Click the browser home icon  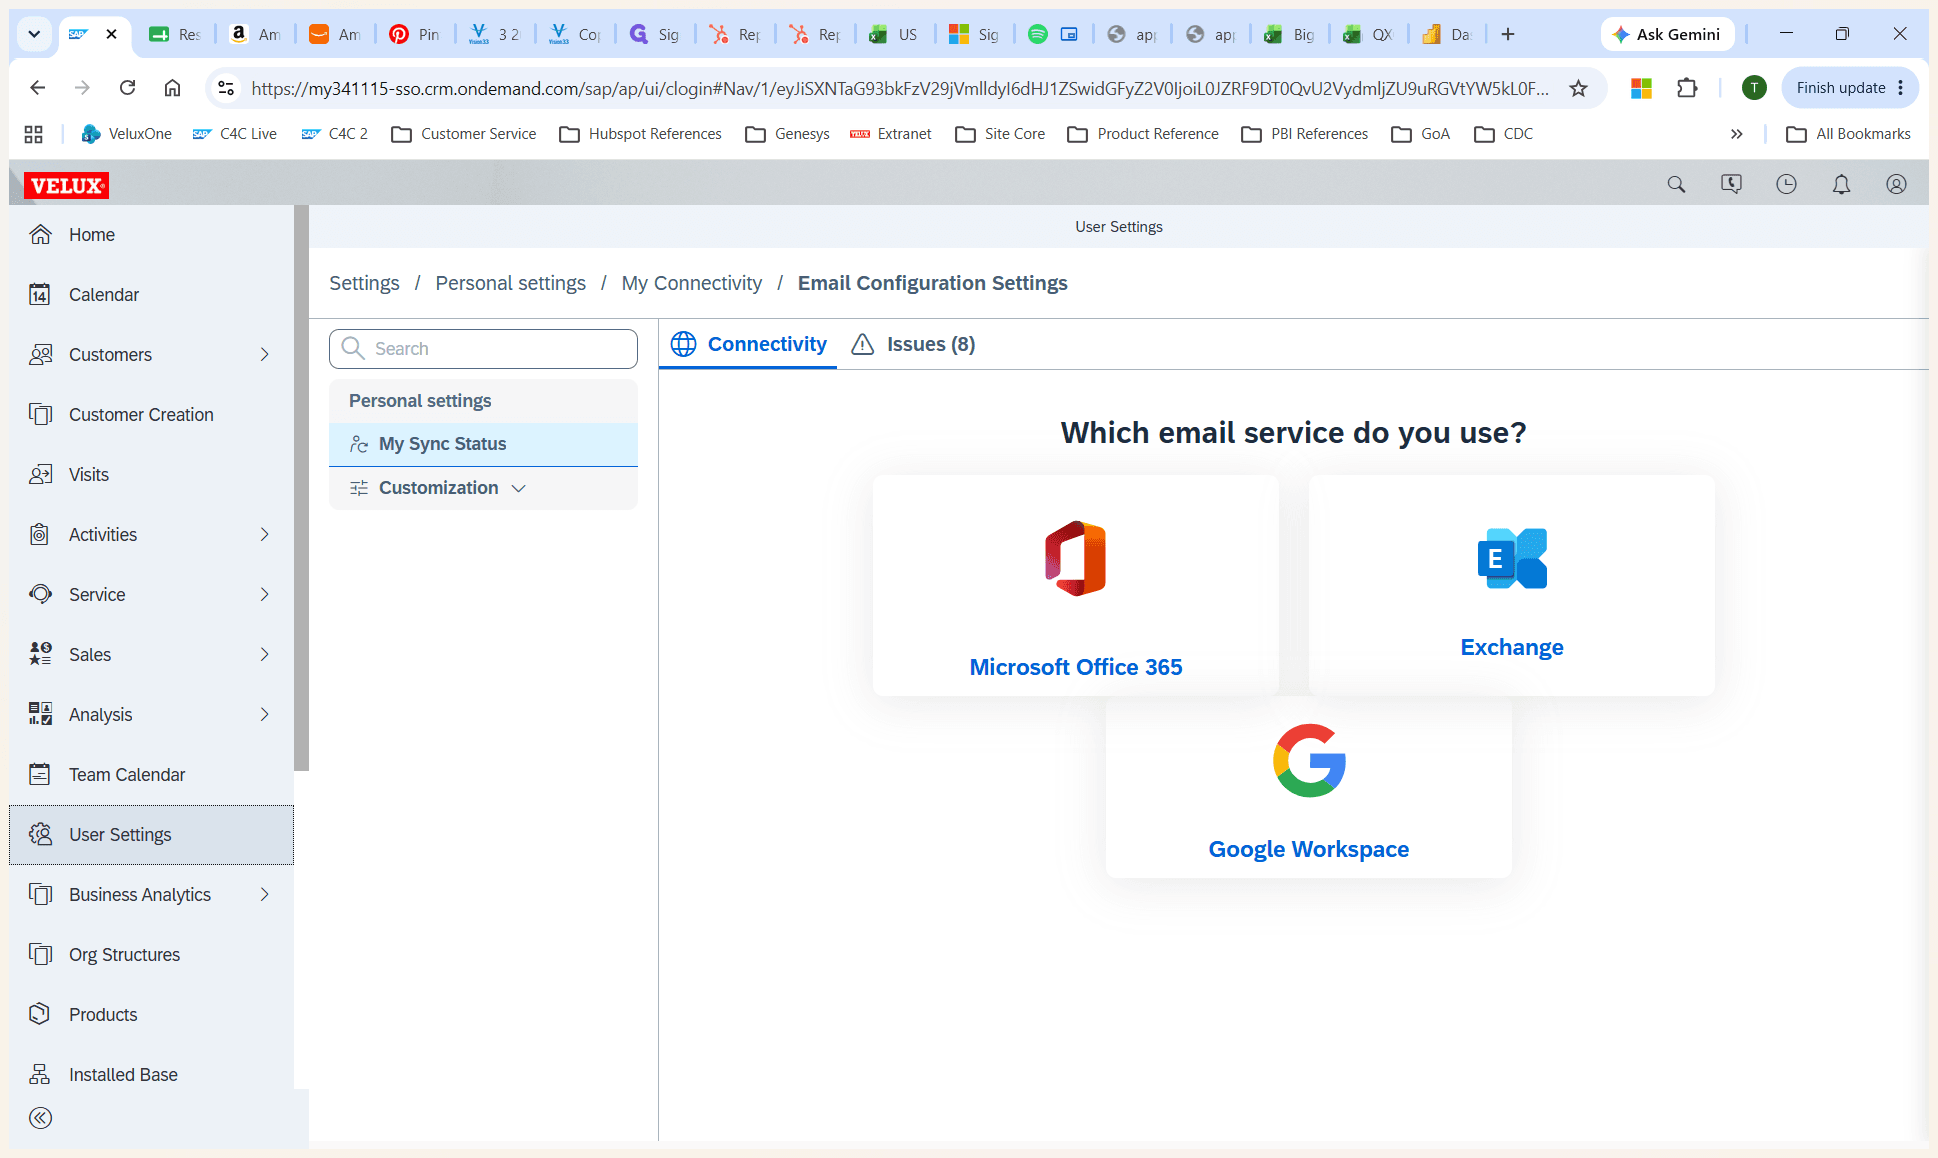[x=172, y=88]
